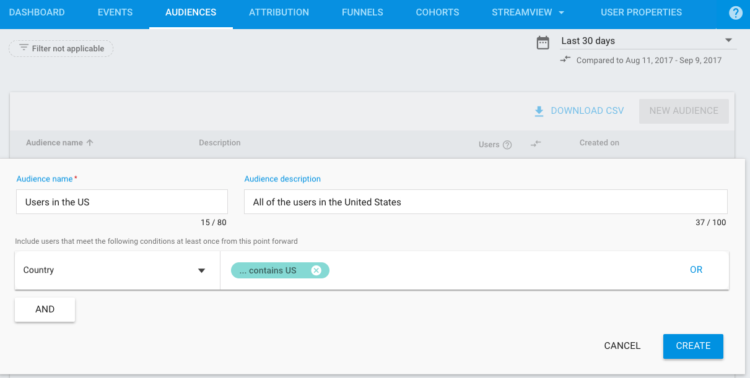Viewport: 750px width, 378px height.
Task: Click the compare arrows icon next to date comparison
Action: [565, 59]
